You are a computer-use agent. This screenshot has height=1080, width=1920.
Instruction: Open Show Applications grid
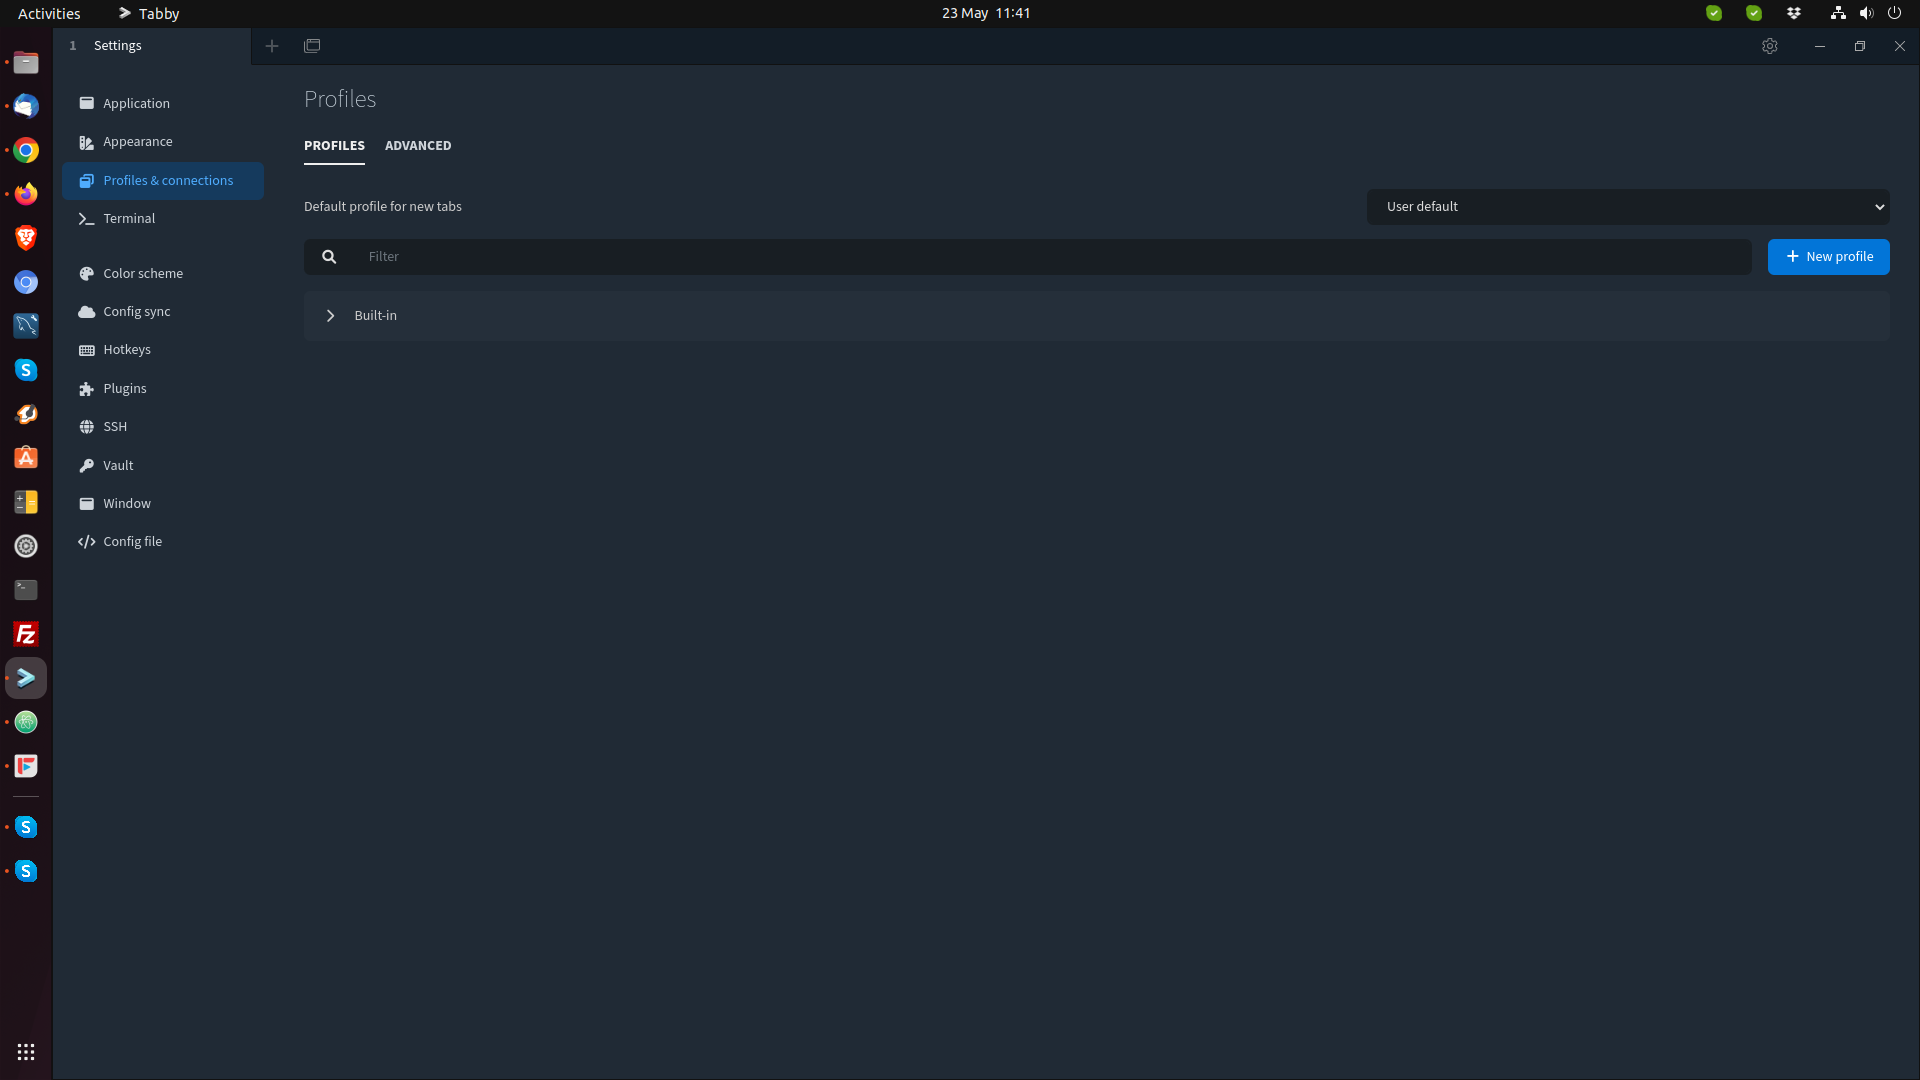(26, 1052)
